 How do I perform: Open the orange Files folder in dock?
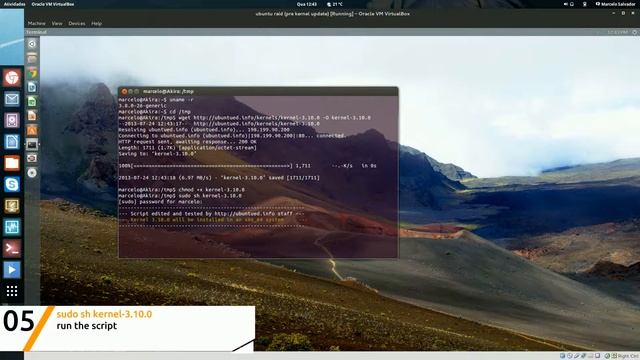coord(12,163)
